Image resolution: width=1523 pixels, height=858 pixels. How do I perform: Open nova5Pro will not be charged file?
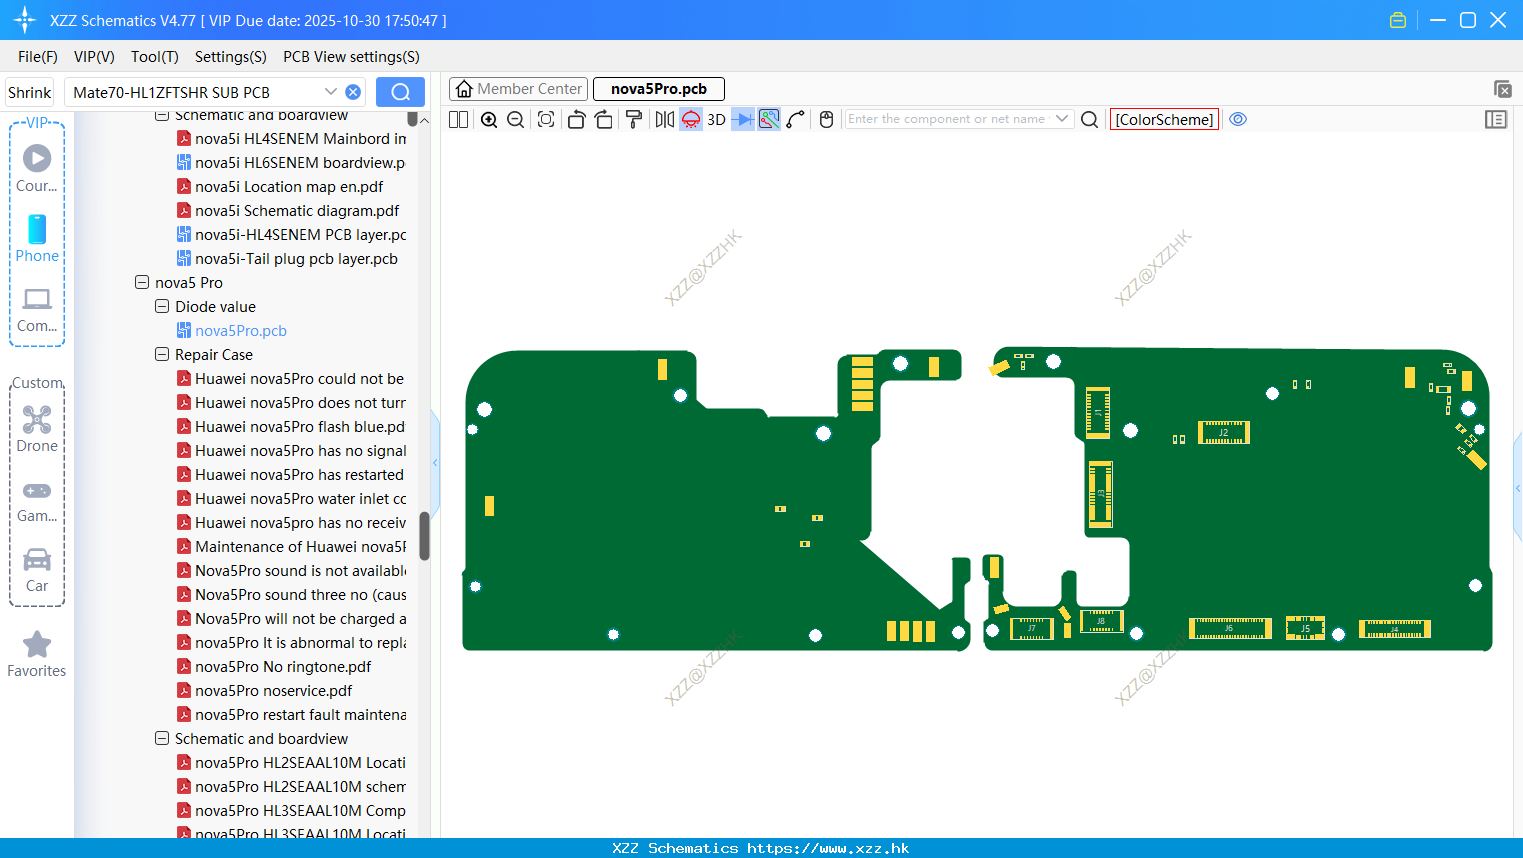click(300, 619)
